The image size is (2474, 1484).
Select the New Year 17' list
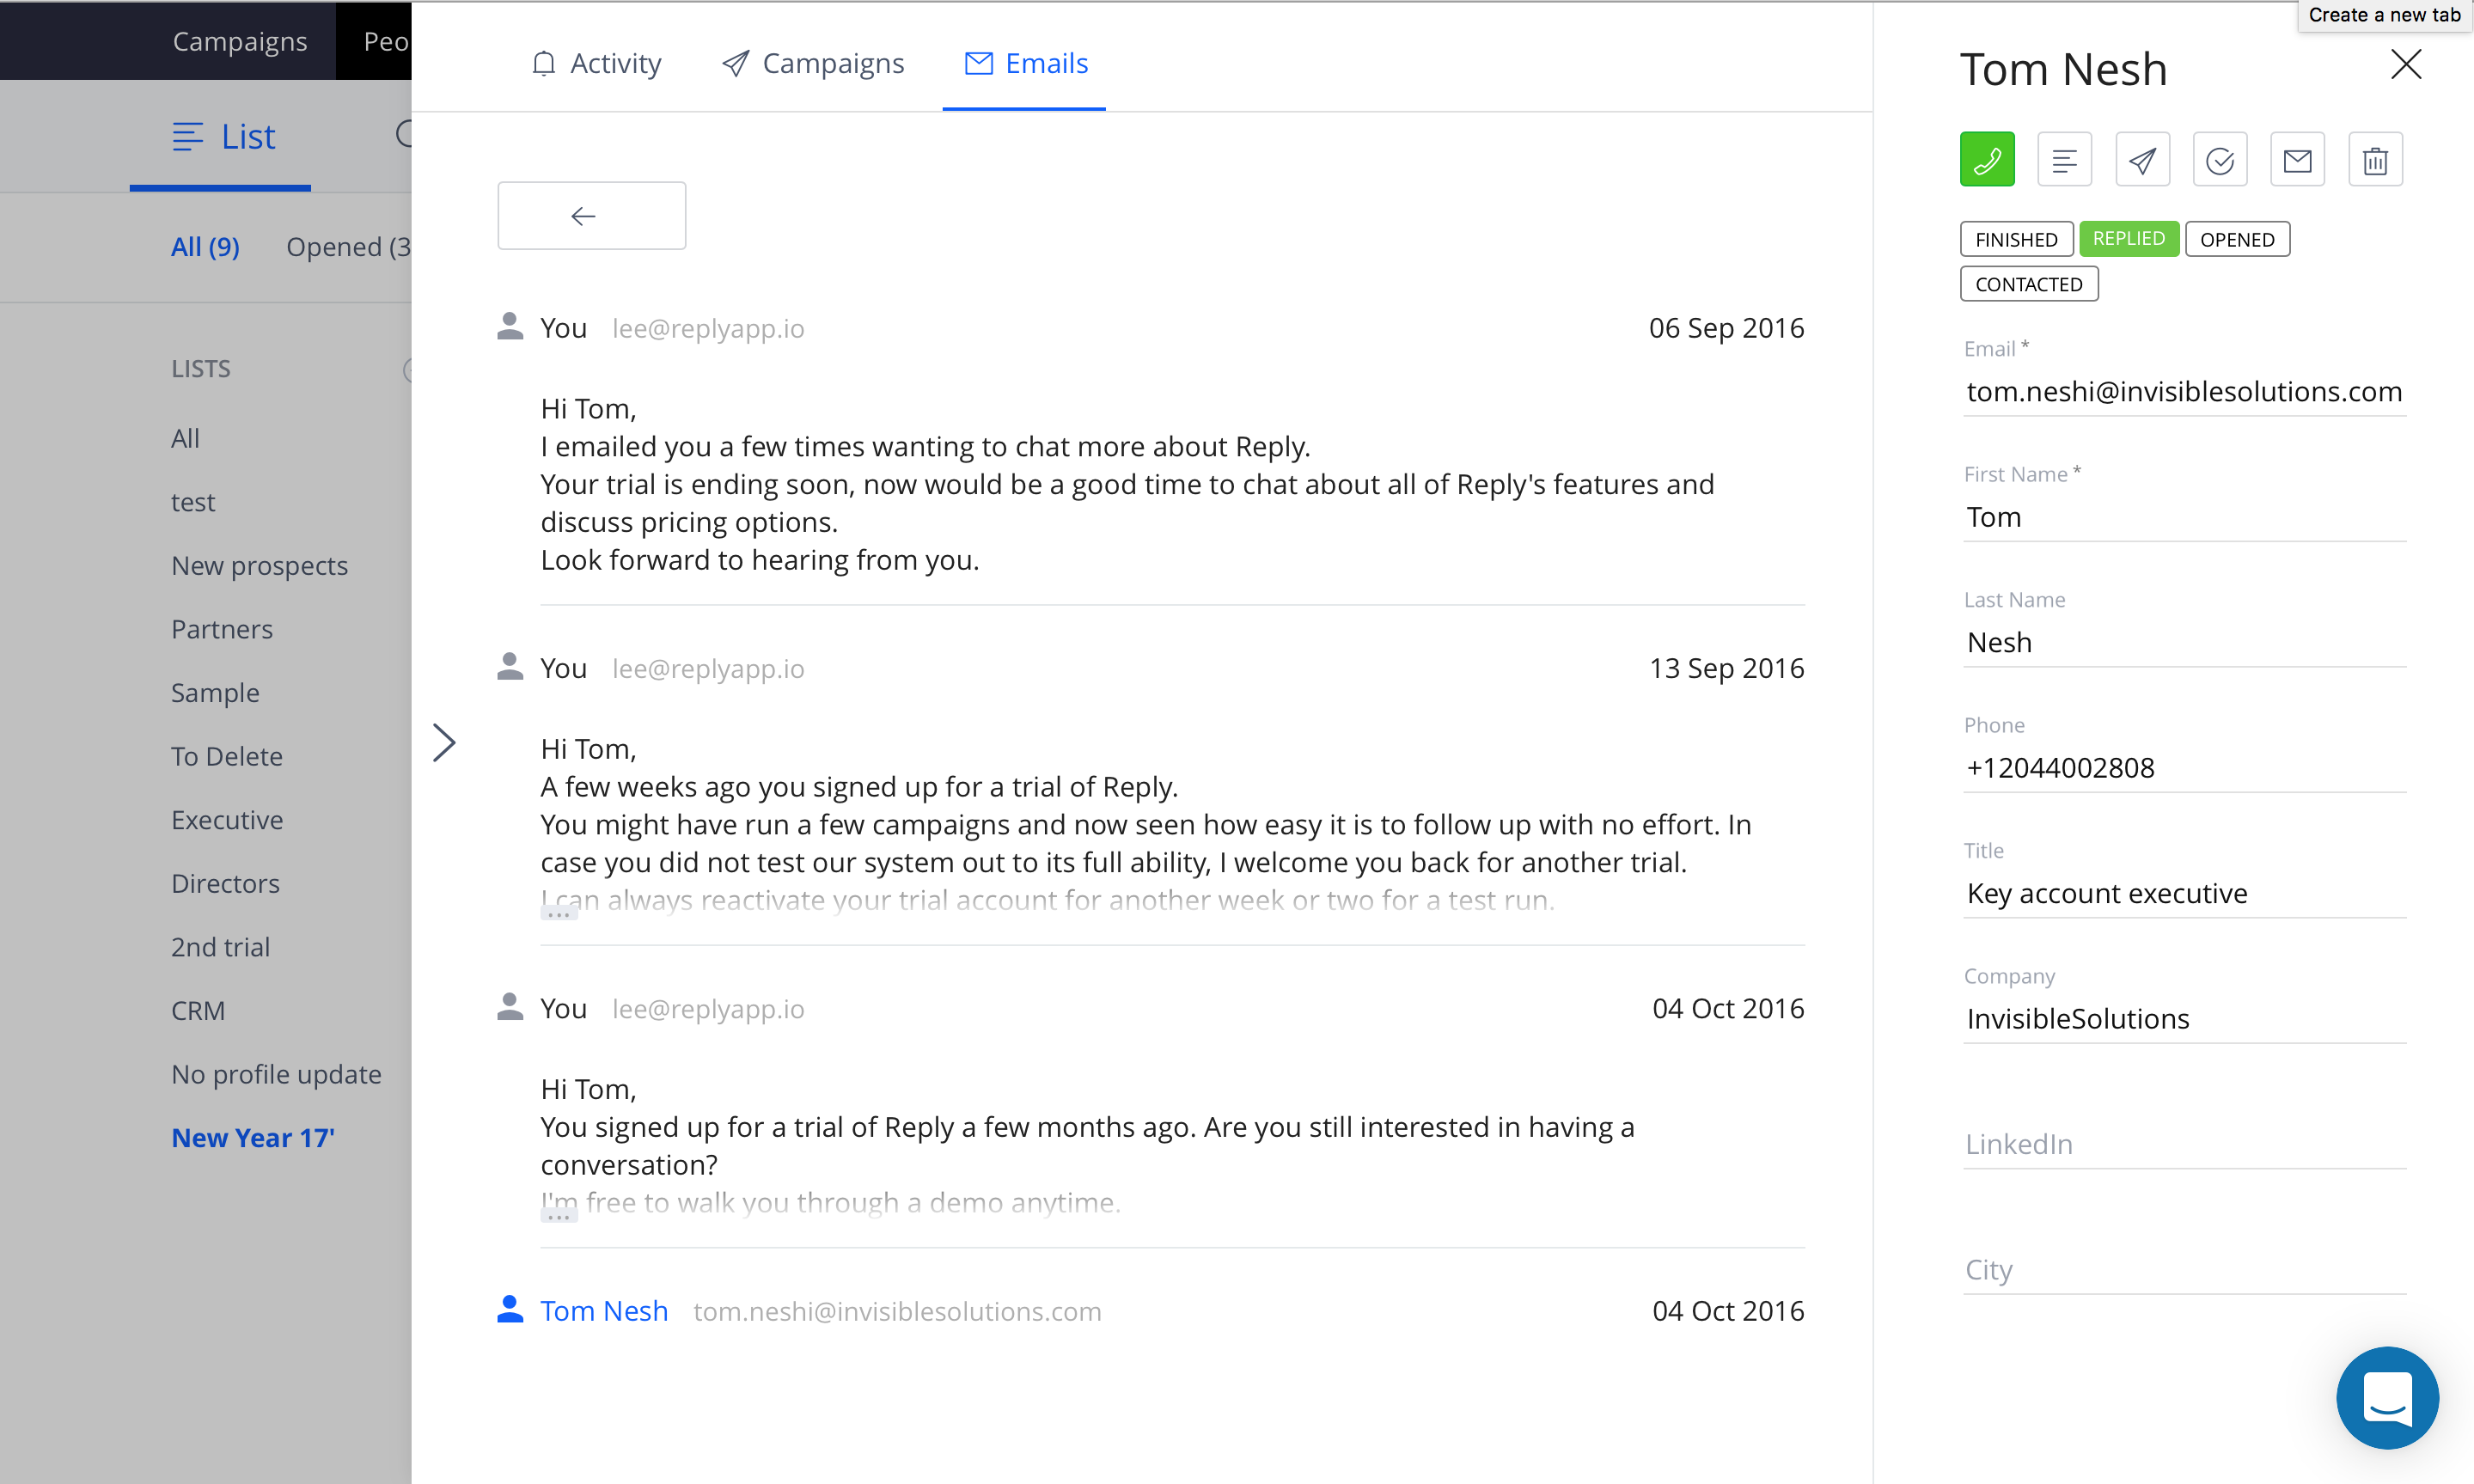(252, 1138)
